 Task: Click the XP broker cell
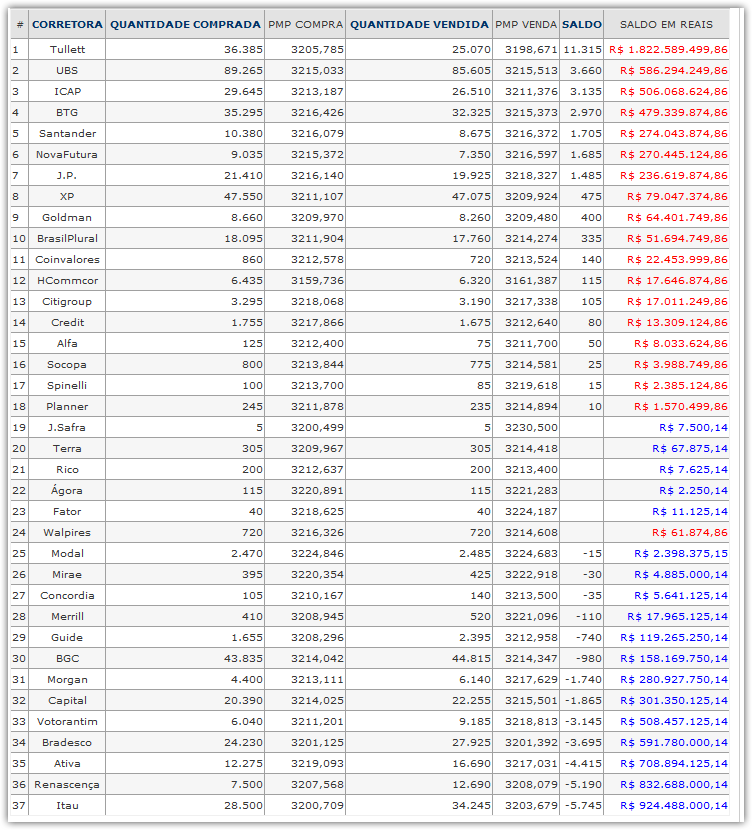67,196
